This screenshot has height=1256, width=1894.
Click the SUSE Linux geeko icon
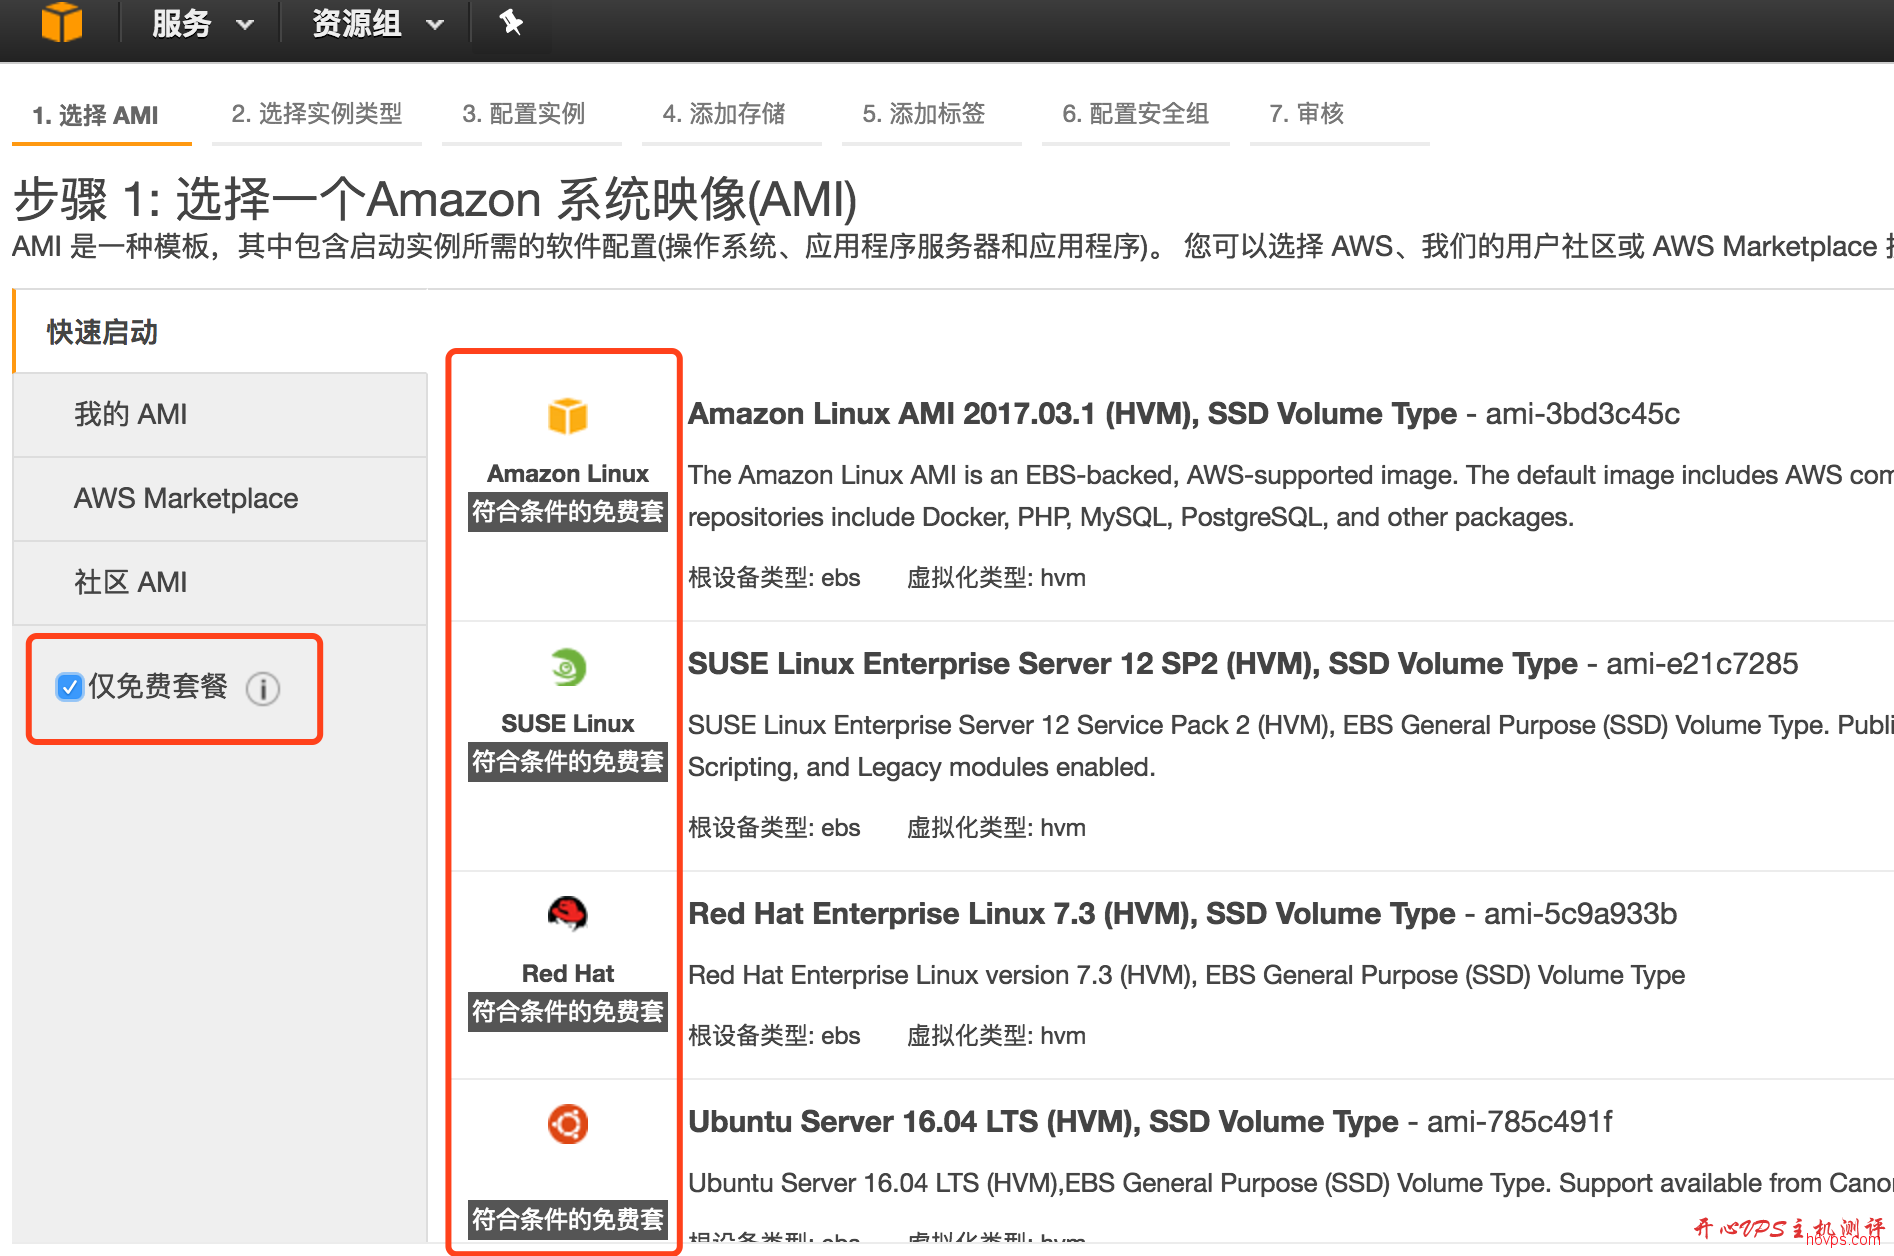pos(567,667)
